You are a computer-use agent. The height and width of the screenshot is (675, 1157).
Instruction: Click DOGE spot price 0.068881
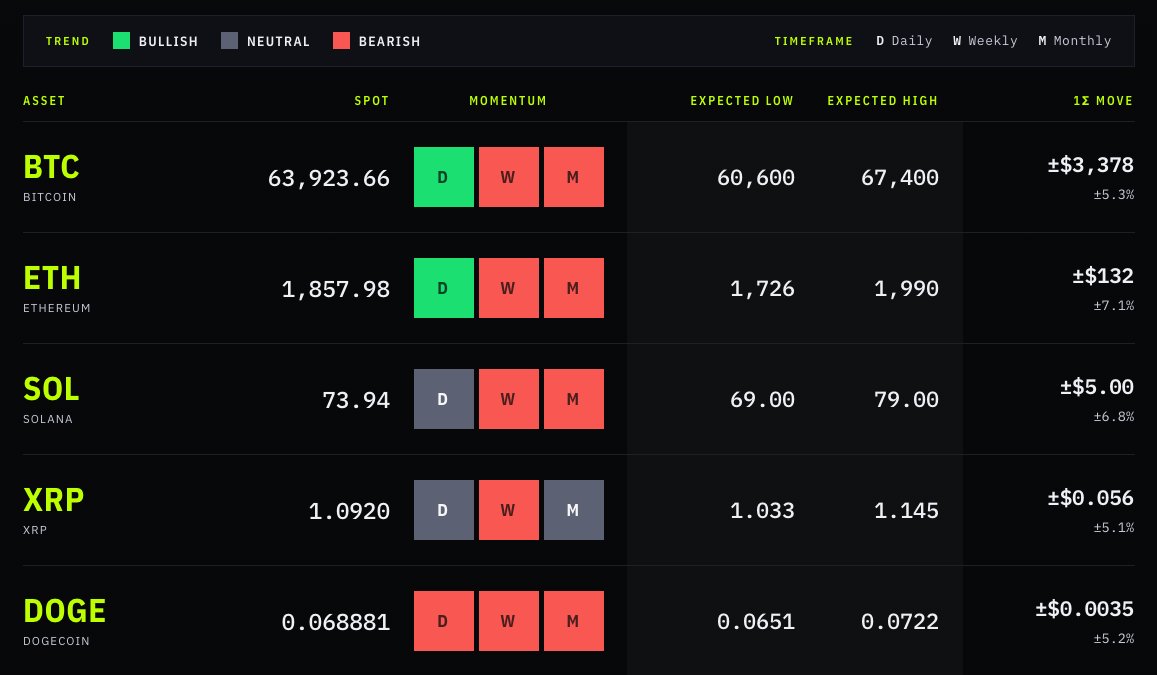335,622
